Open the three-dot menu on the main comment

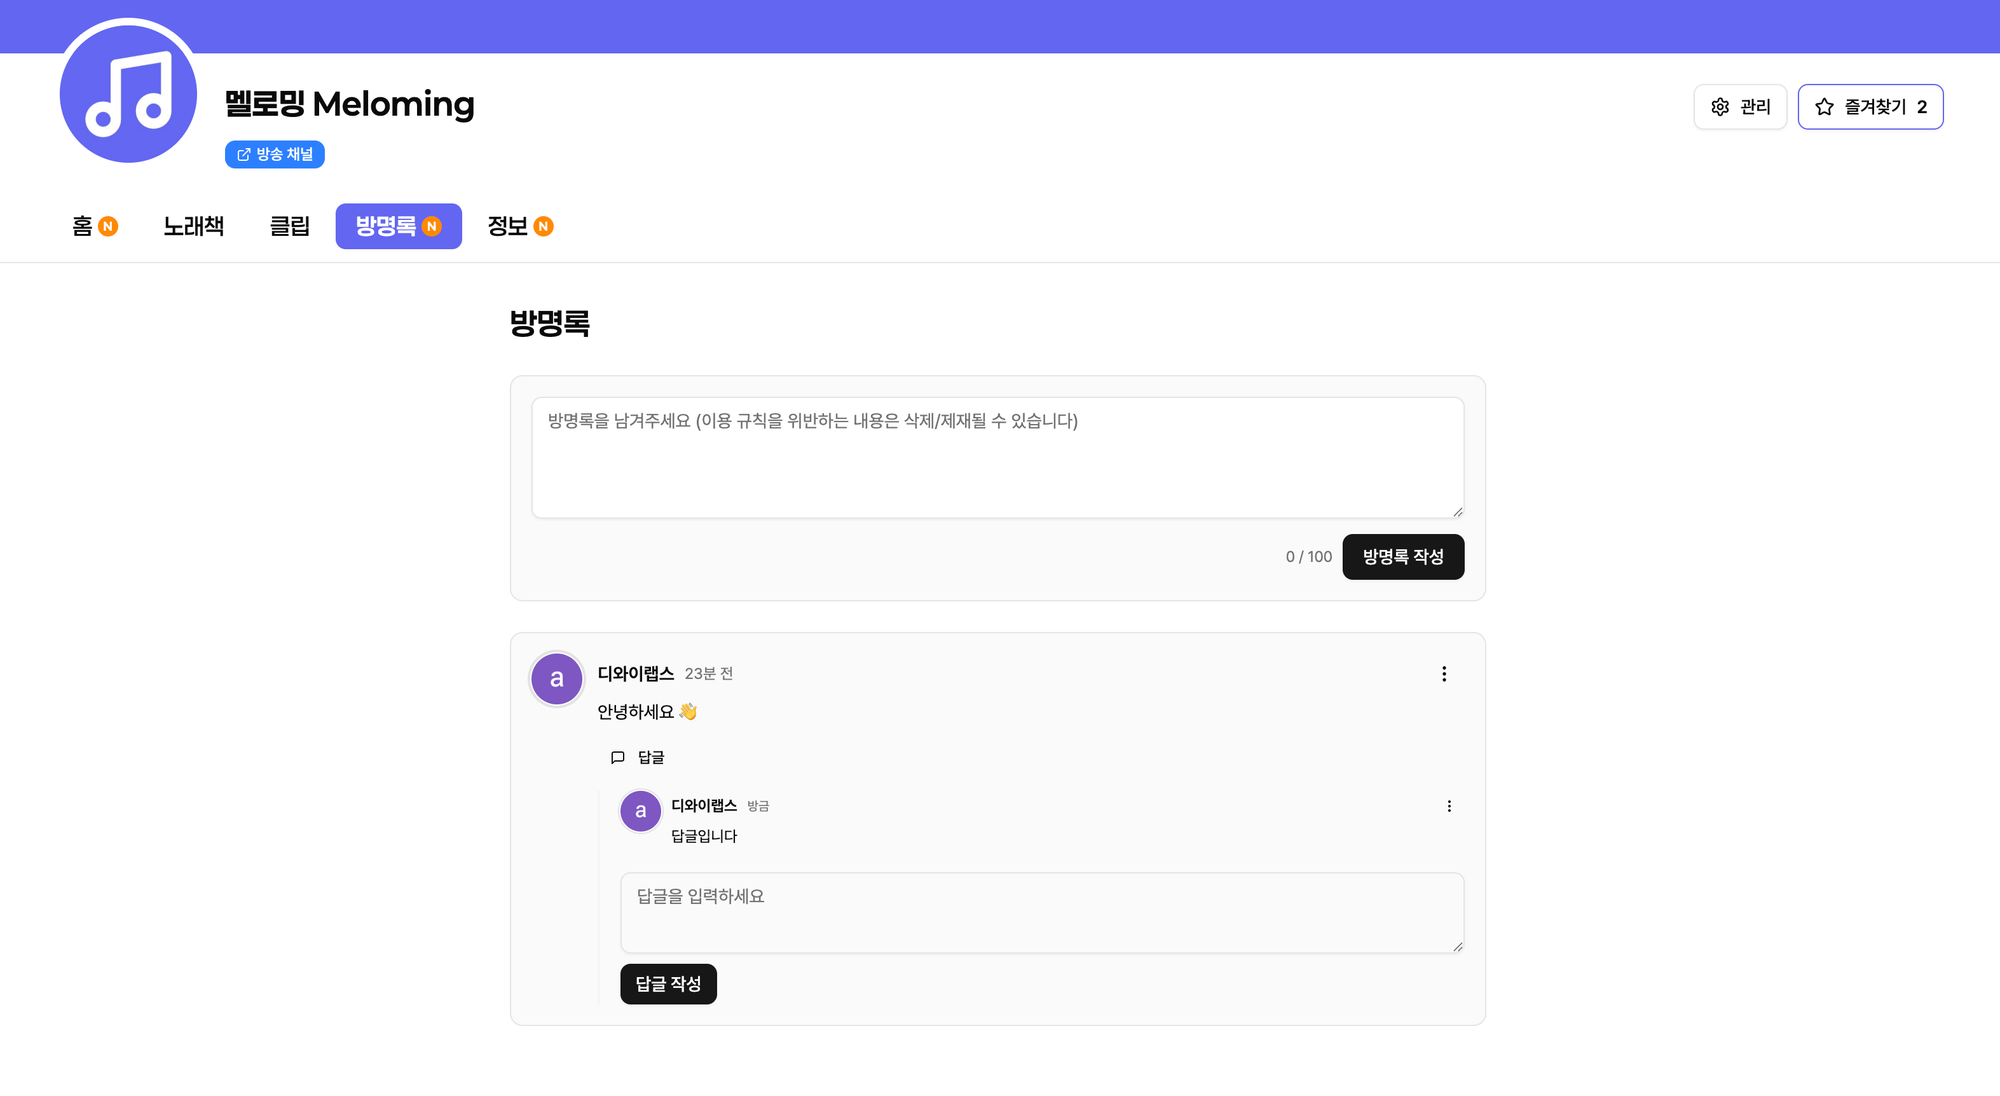(1444, 674)
